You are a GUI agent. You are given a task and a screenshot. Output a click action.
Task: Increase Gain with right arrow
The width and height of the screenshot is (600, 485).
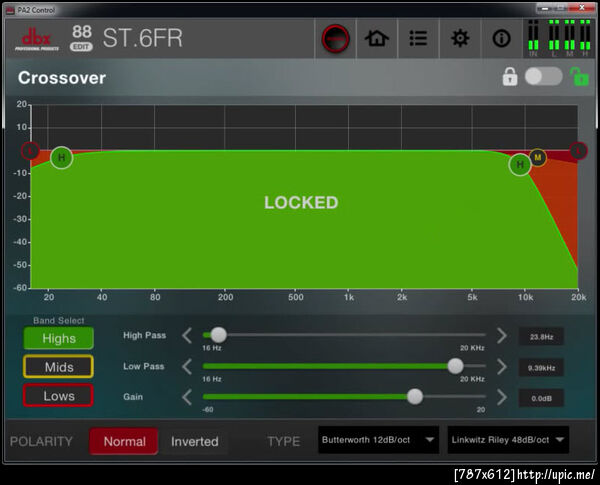(502, 397)
